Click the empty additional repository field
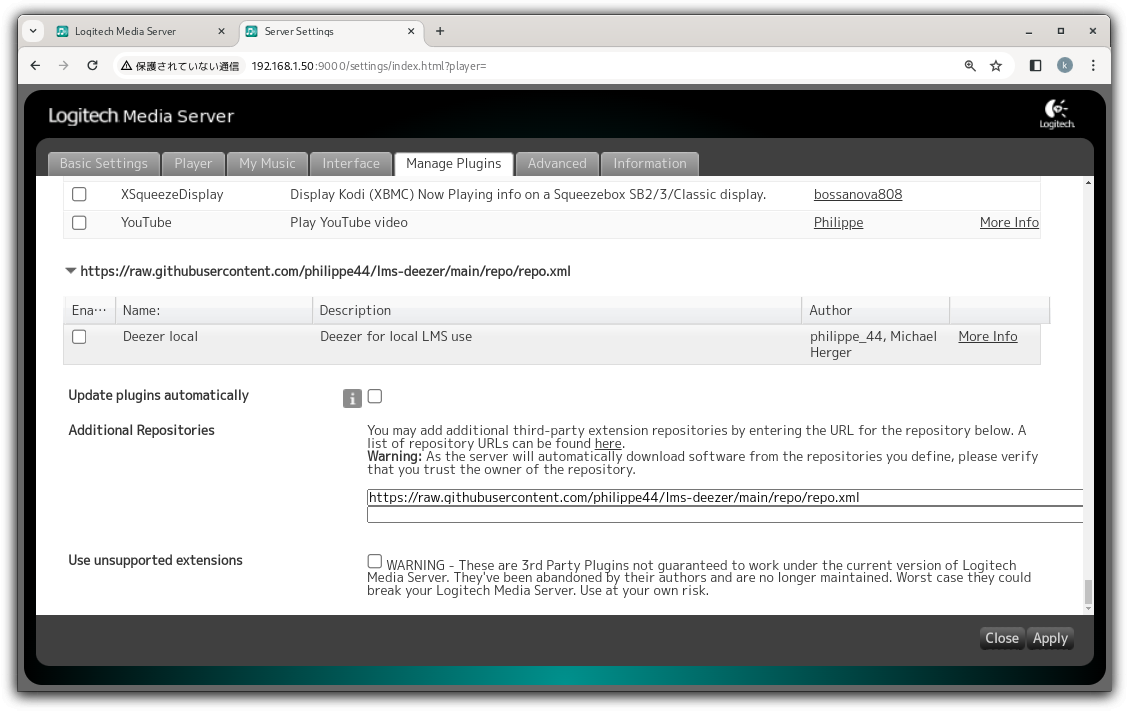1128x711 pixels. click(724, 515)
